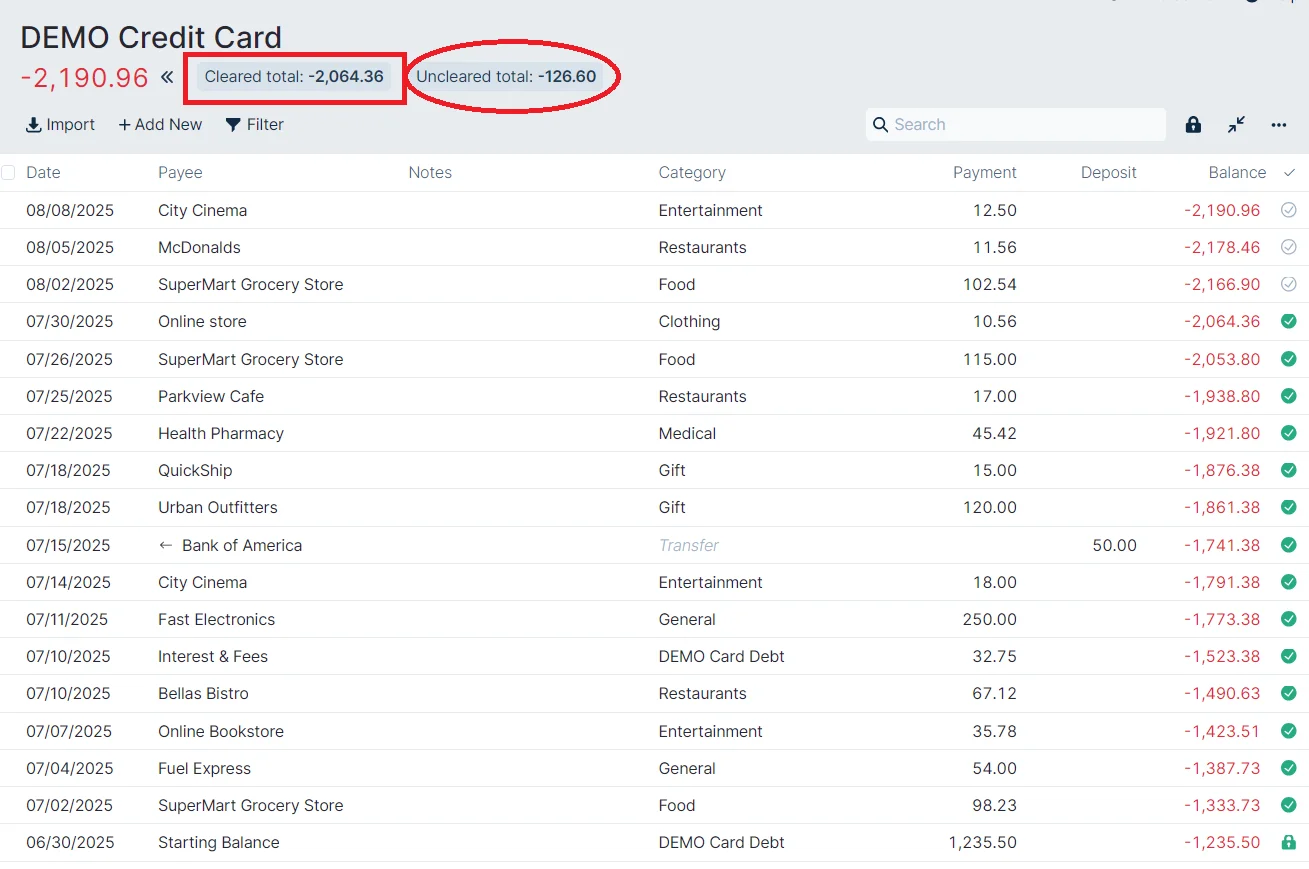This screenshot has height=869, width=1309.
Task: Open the Category cell for Health Pharmacy
Action: pos(687,433)
